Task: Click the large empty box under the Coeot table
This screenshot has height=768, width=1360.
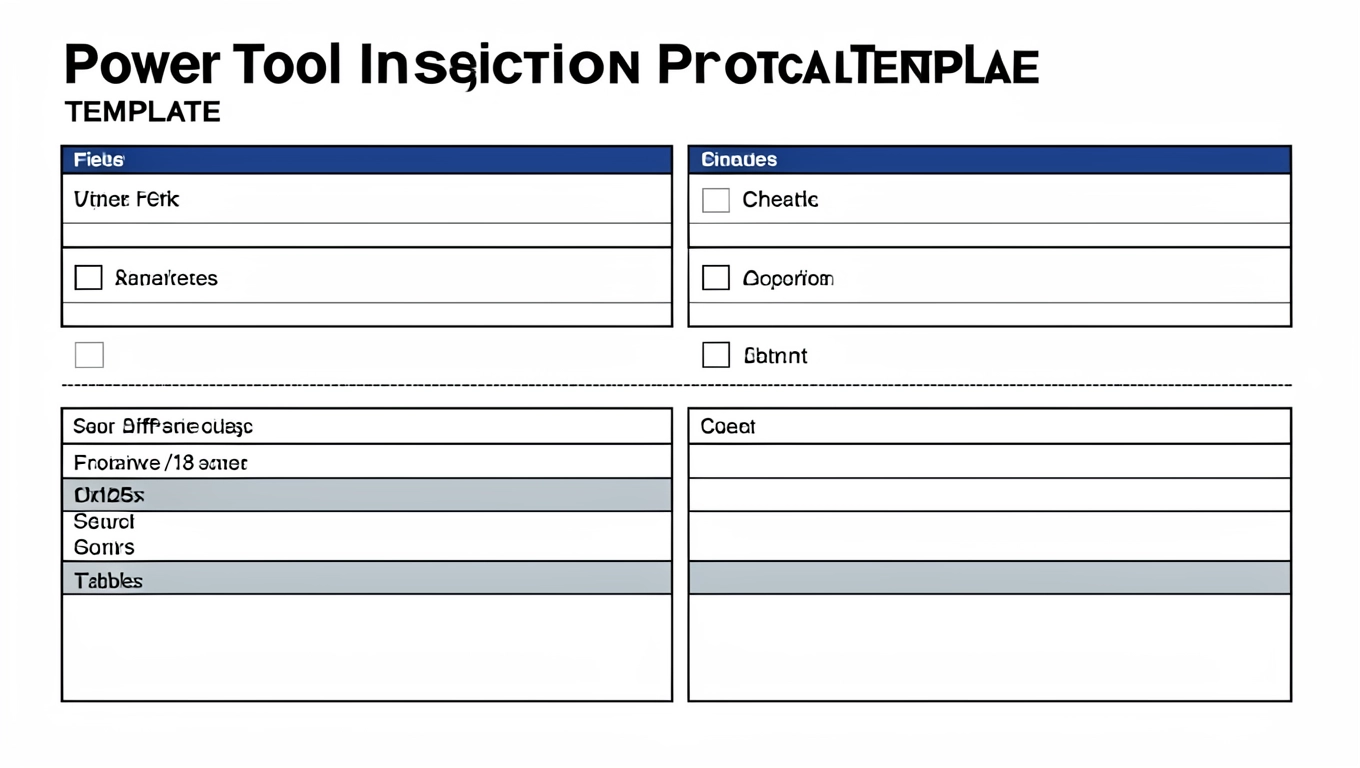Action: coord(989,647)
